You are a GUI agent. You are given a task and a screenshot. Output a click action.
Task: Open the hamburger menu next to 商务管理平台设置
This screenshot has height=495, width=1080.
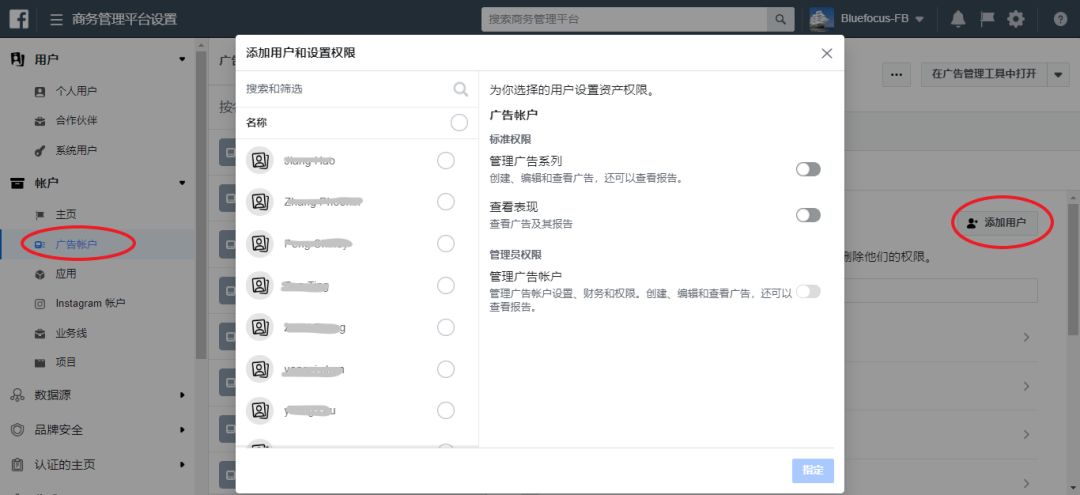(56, 19)
